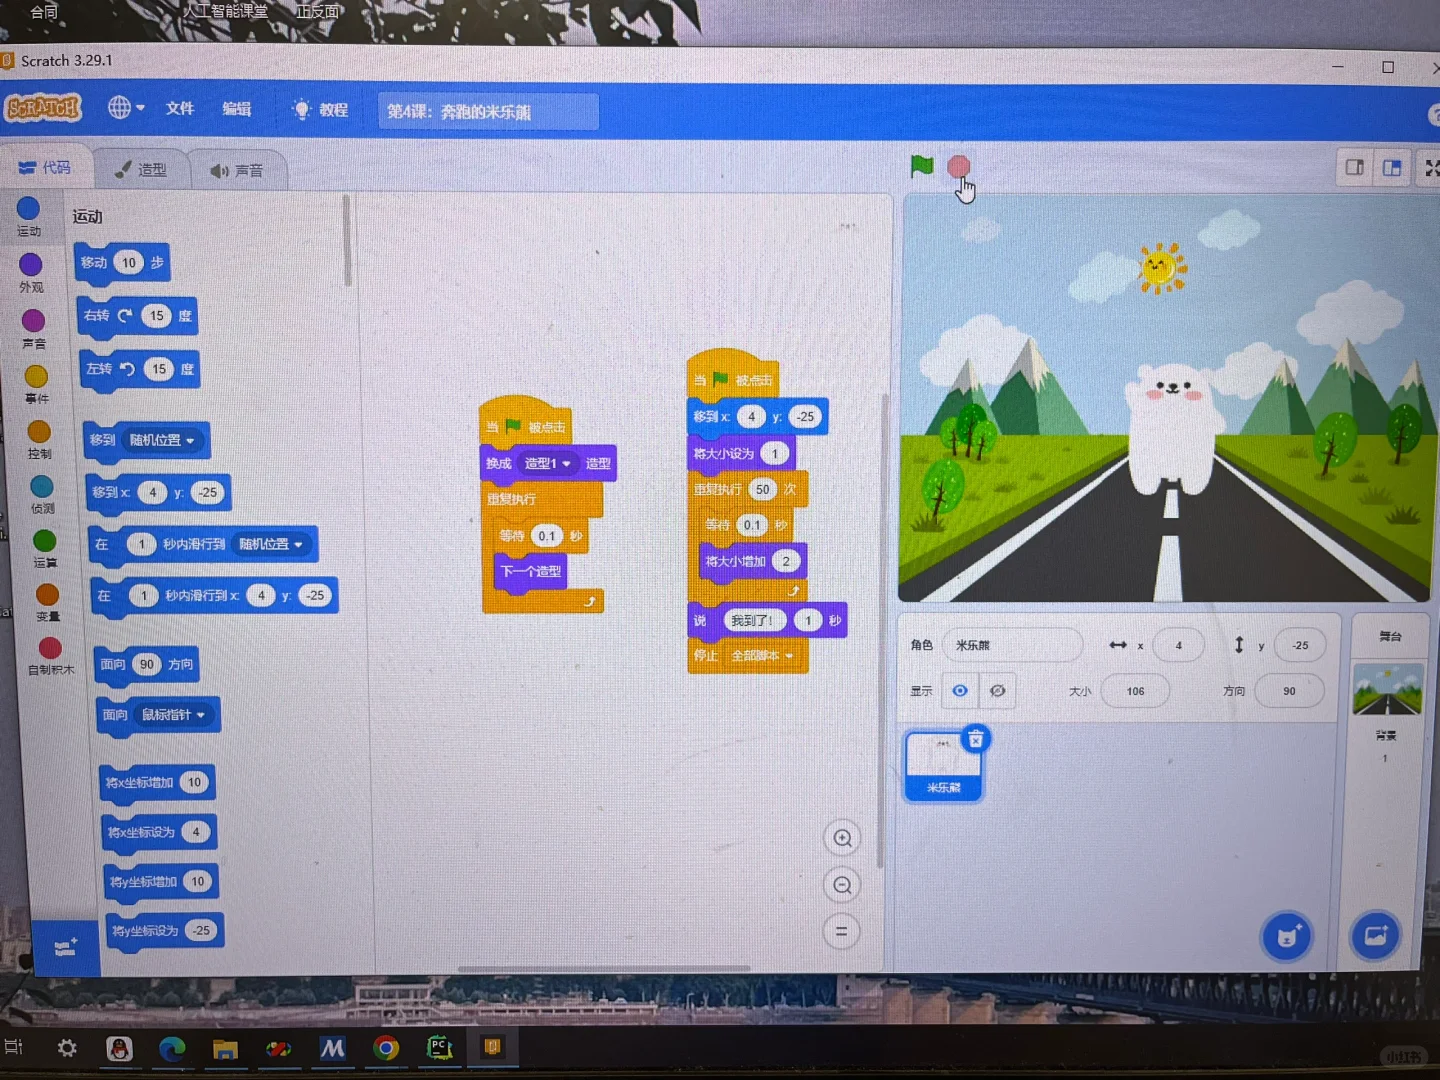
Task: Switch to small stage layout
Action: coord(1353,168)
